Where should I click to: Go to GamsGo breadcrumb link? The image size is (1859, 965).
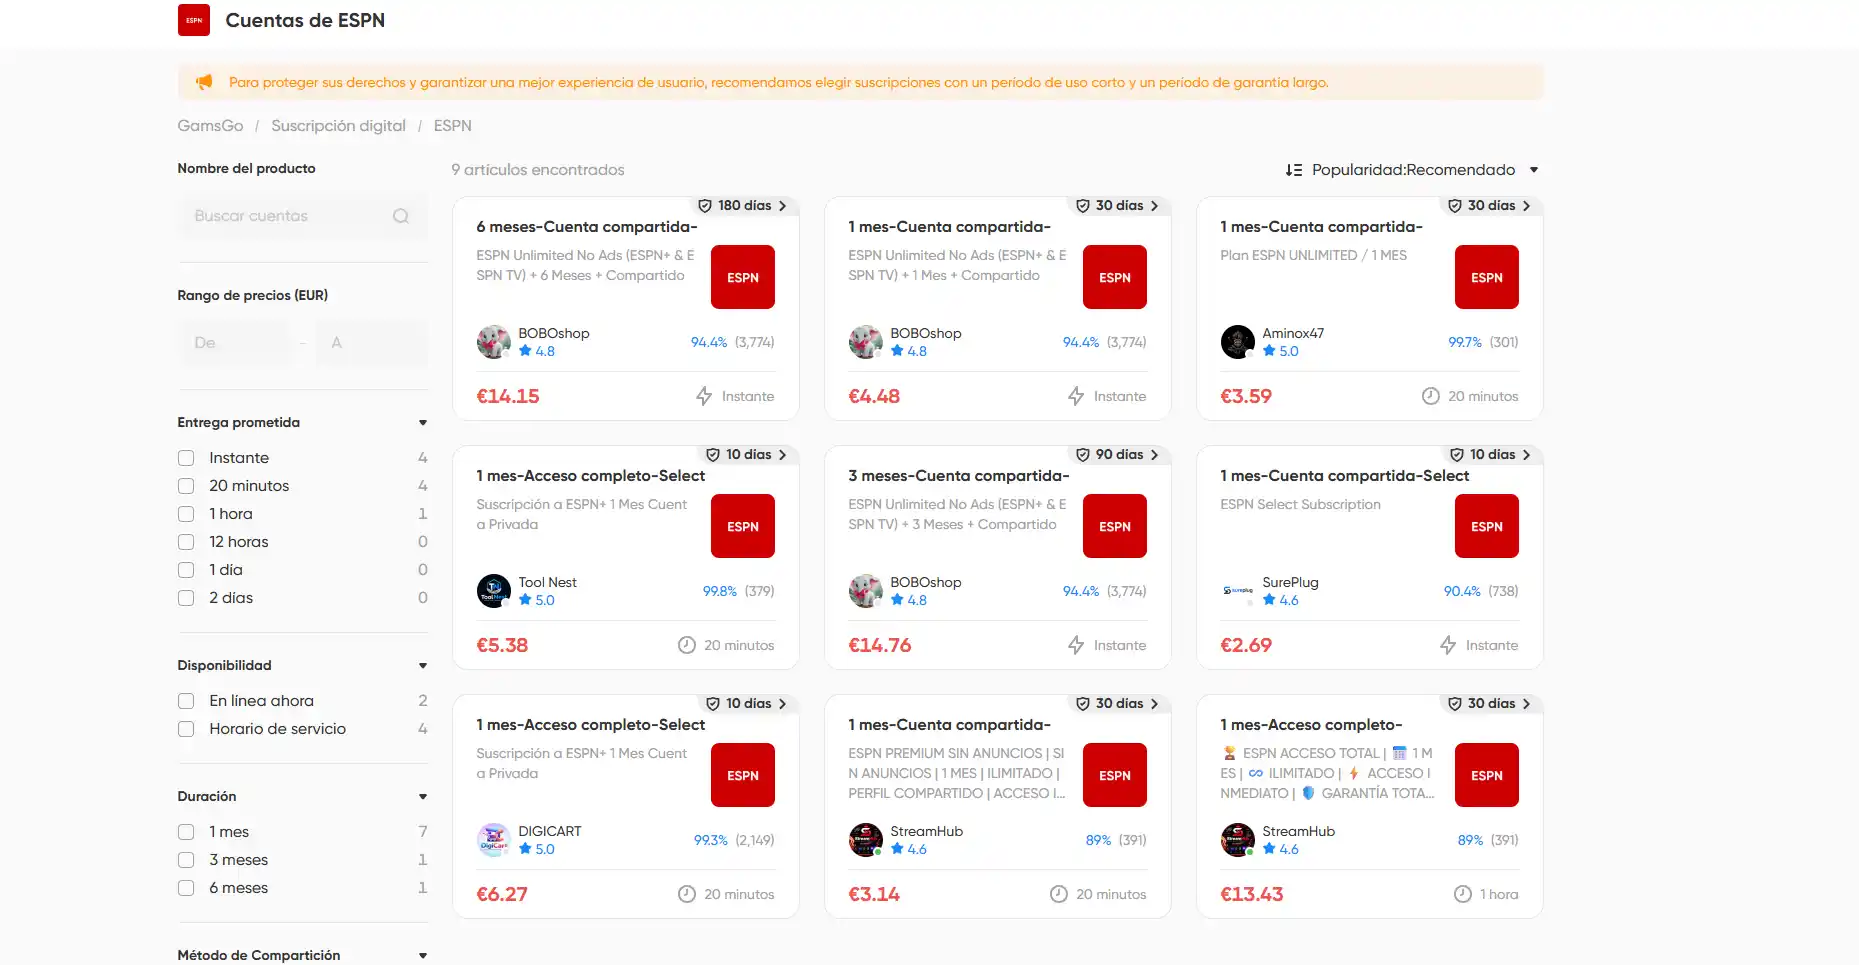[210, 126]
